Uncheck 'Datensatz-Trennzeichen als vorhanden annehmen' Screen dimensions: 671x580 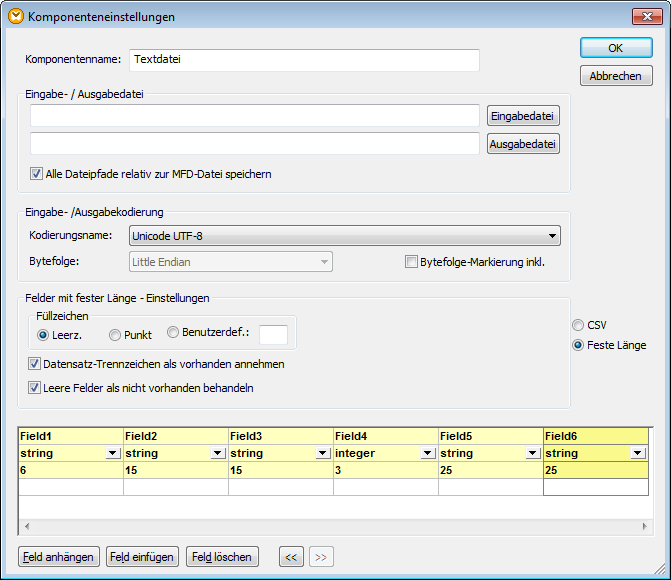point(35,364)
